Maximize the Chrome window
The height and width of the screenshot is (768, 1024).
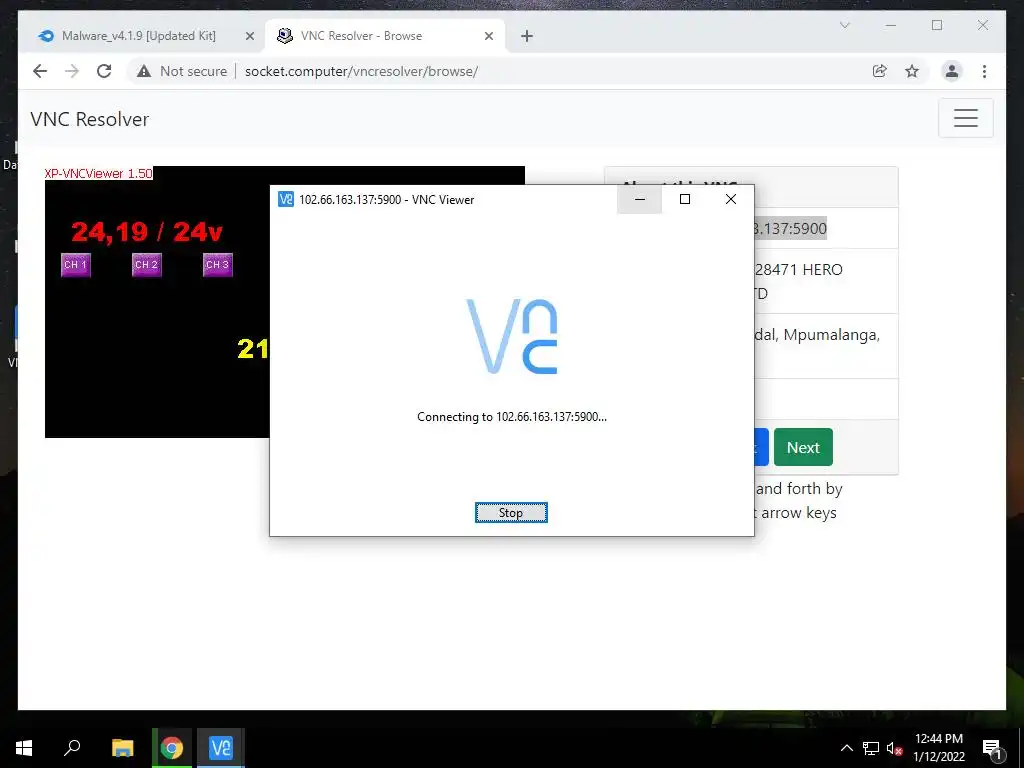click(x=936, y=25)
